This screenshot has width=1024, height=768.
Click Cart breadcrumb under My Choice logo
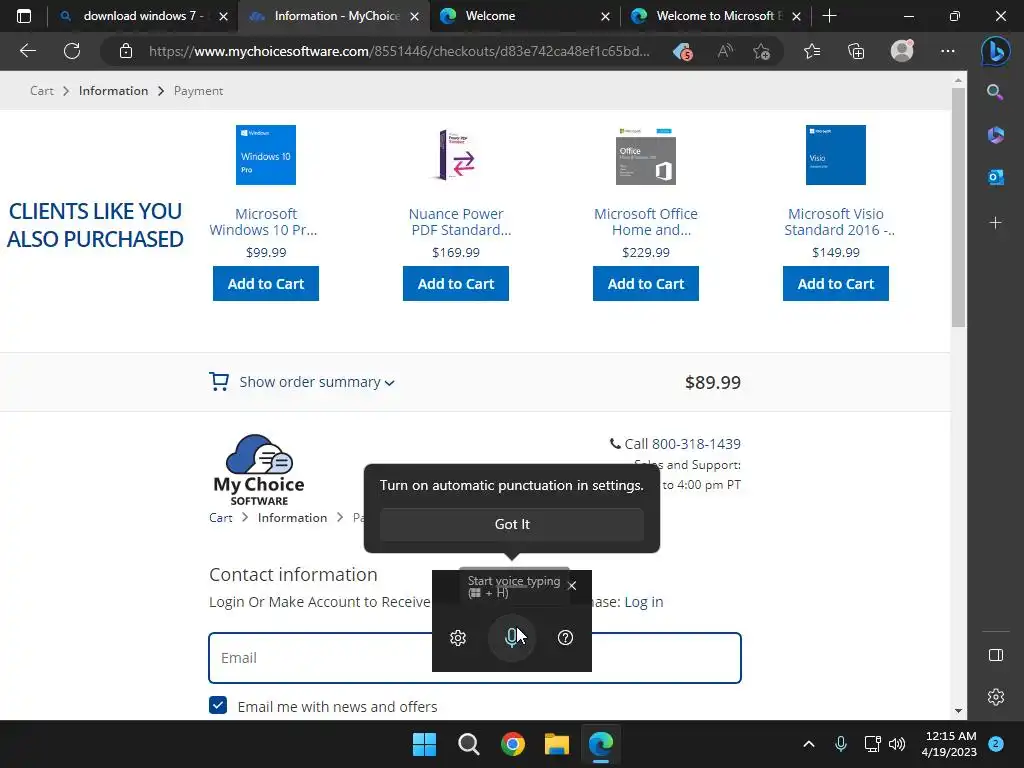tap(221, 518)
